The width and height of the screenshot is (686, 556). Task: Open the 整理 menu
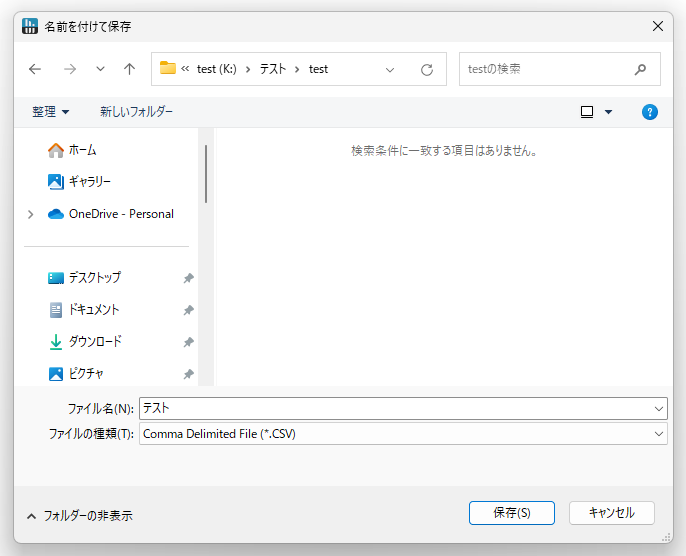click(x=50, y=112)
